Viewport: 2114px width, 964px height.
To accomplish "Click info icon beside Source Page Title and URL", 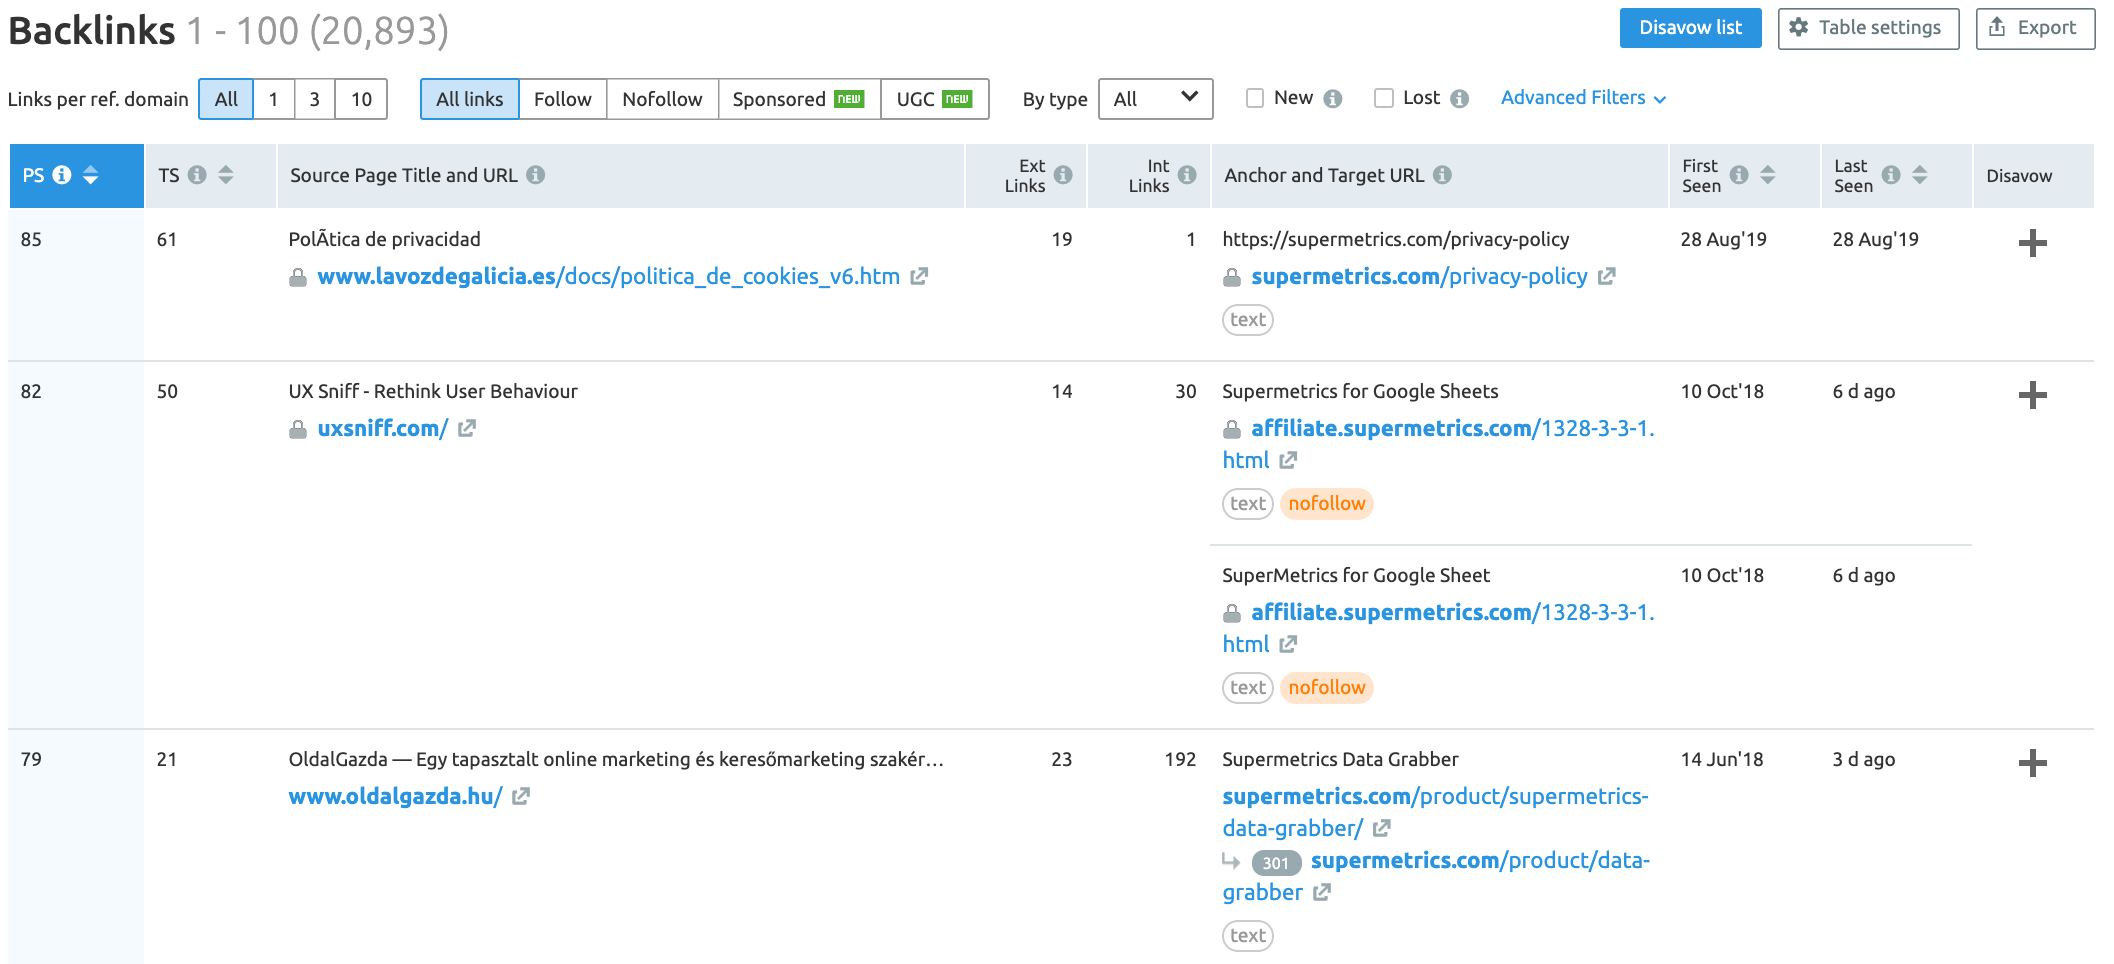I will (x=536, y=175).
